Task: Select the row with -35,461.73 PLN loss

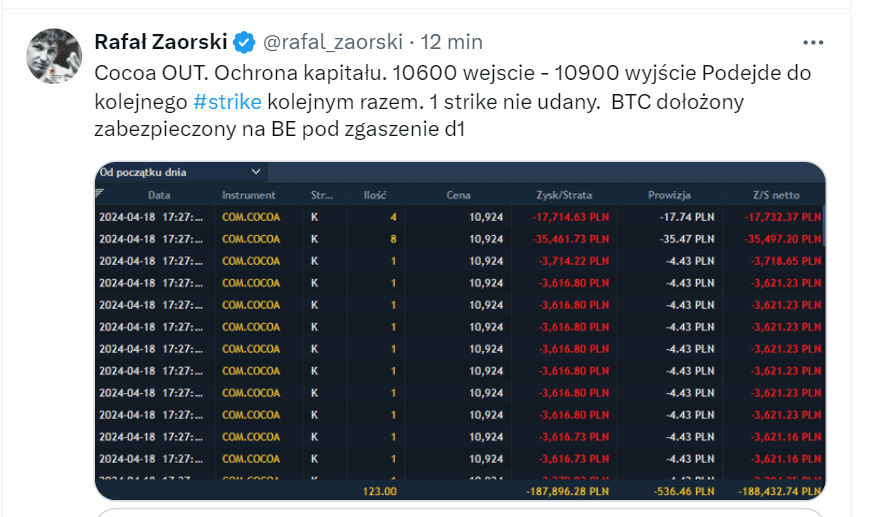Action: coord(460,239)
